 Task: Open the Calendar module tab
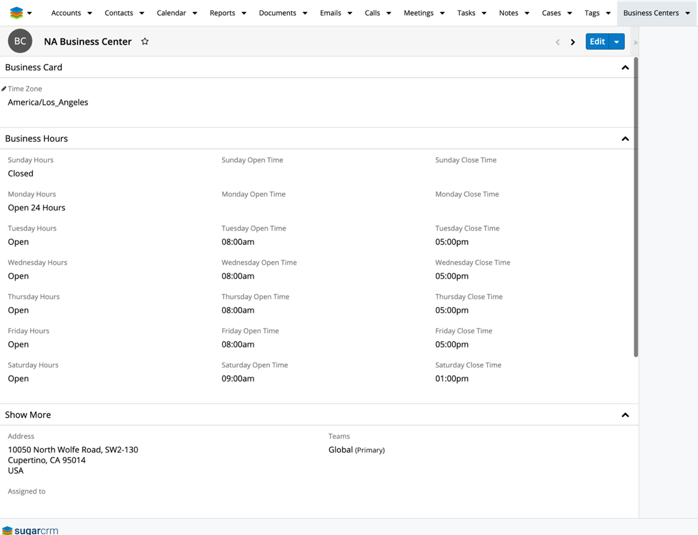click(171, 13)
